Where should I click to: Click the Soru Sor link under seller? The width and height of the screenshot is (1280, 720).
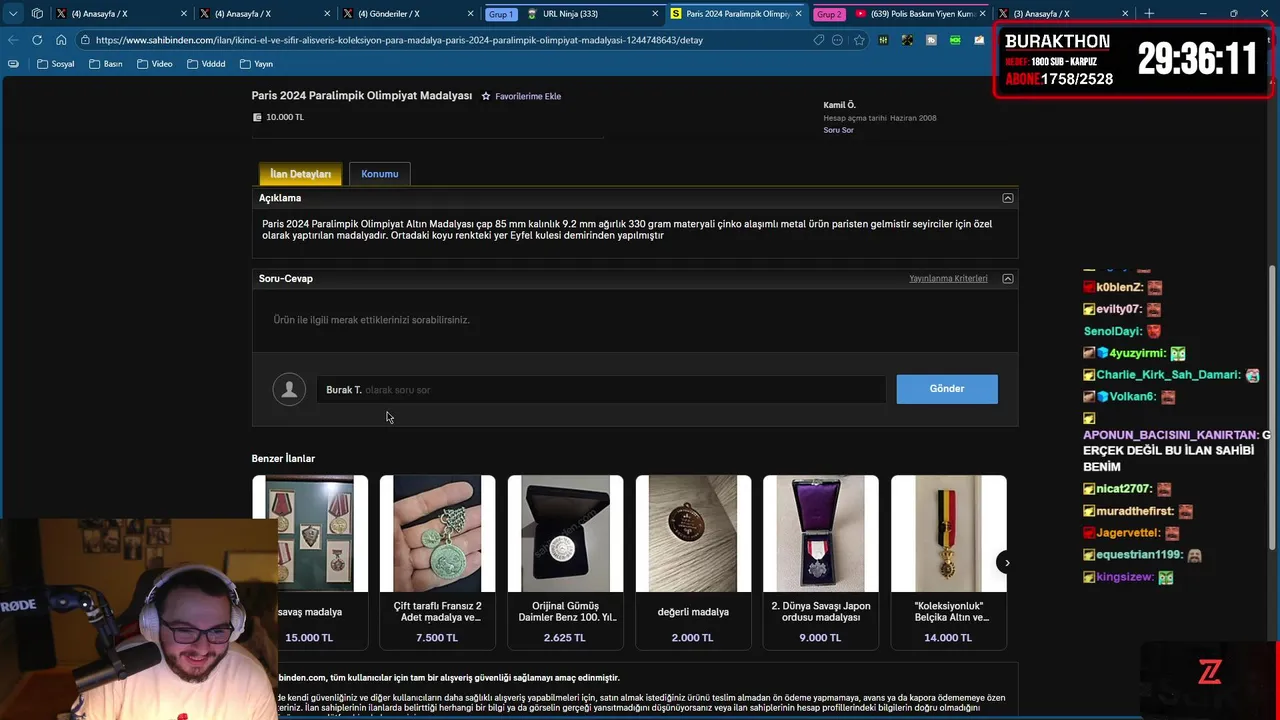(x=838, y=130)
